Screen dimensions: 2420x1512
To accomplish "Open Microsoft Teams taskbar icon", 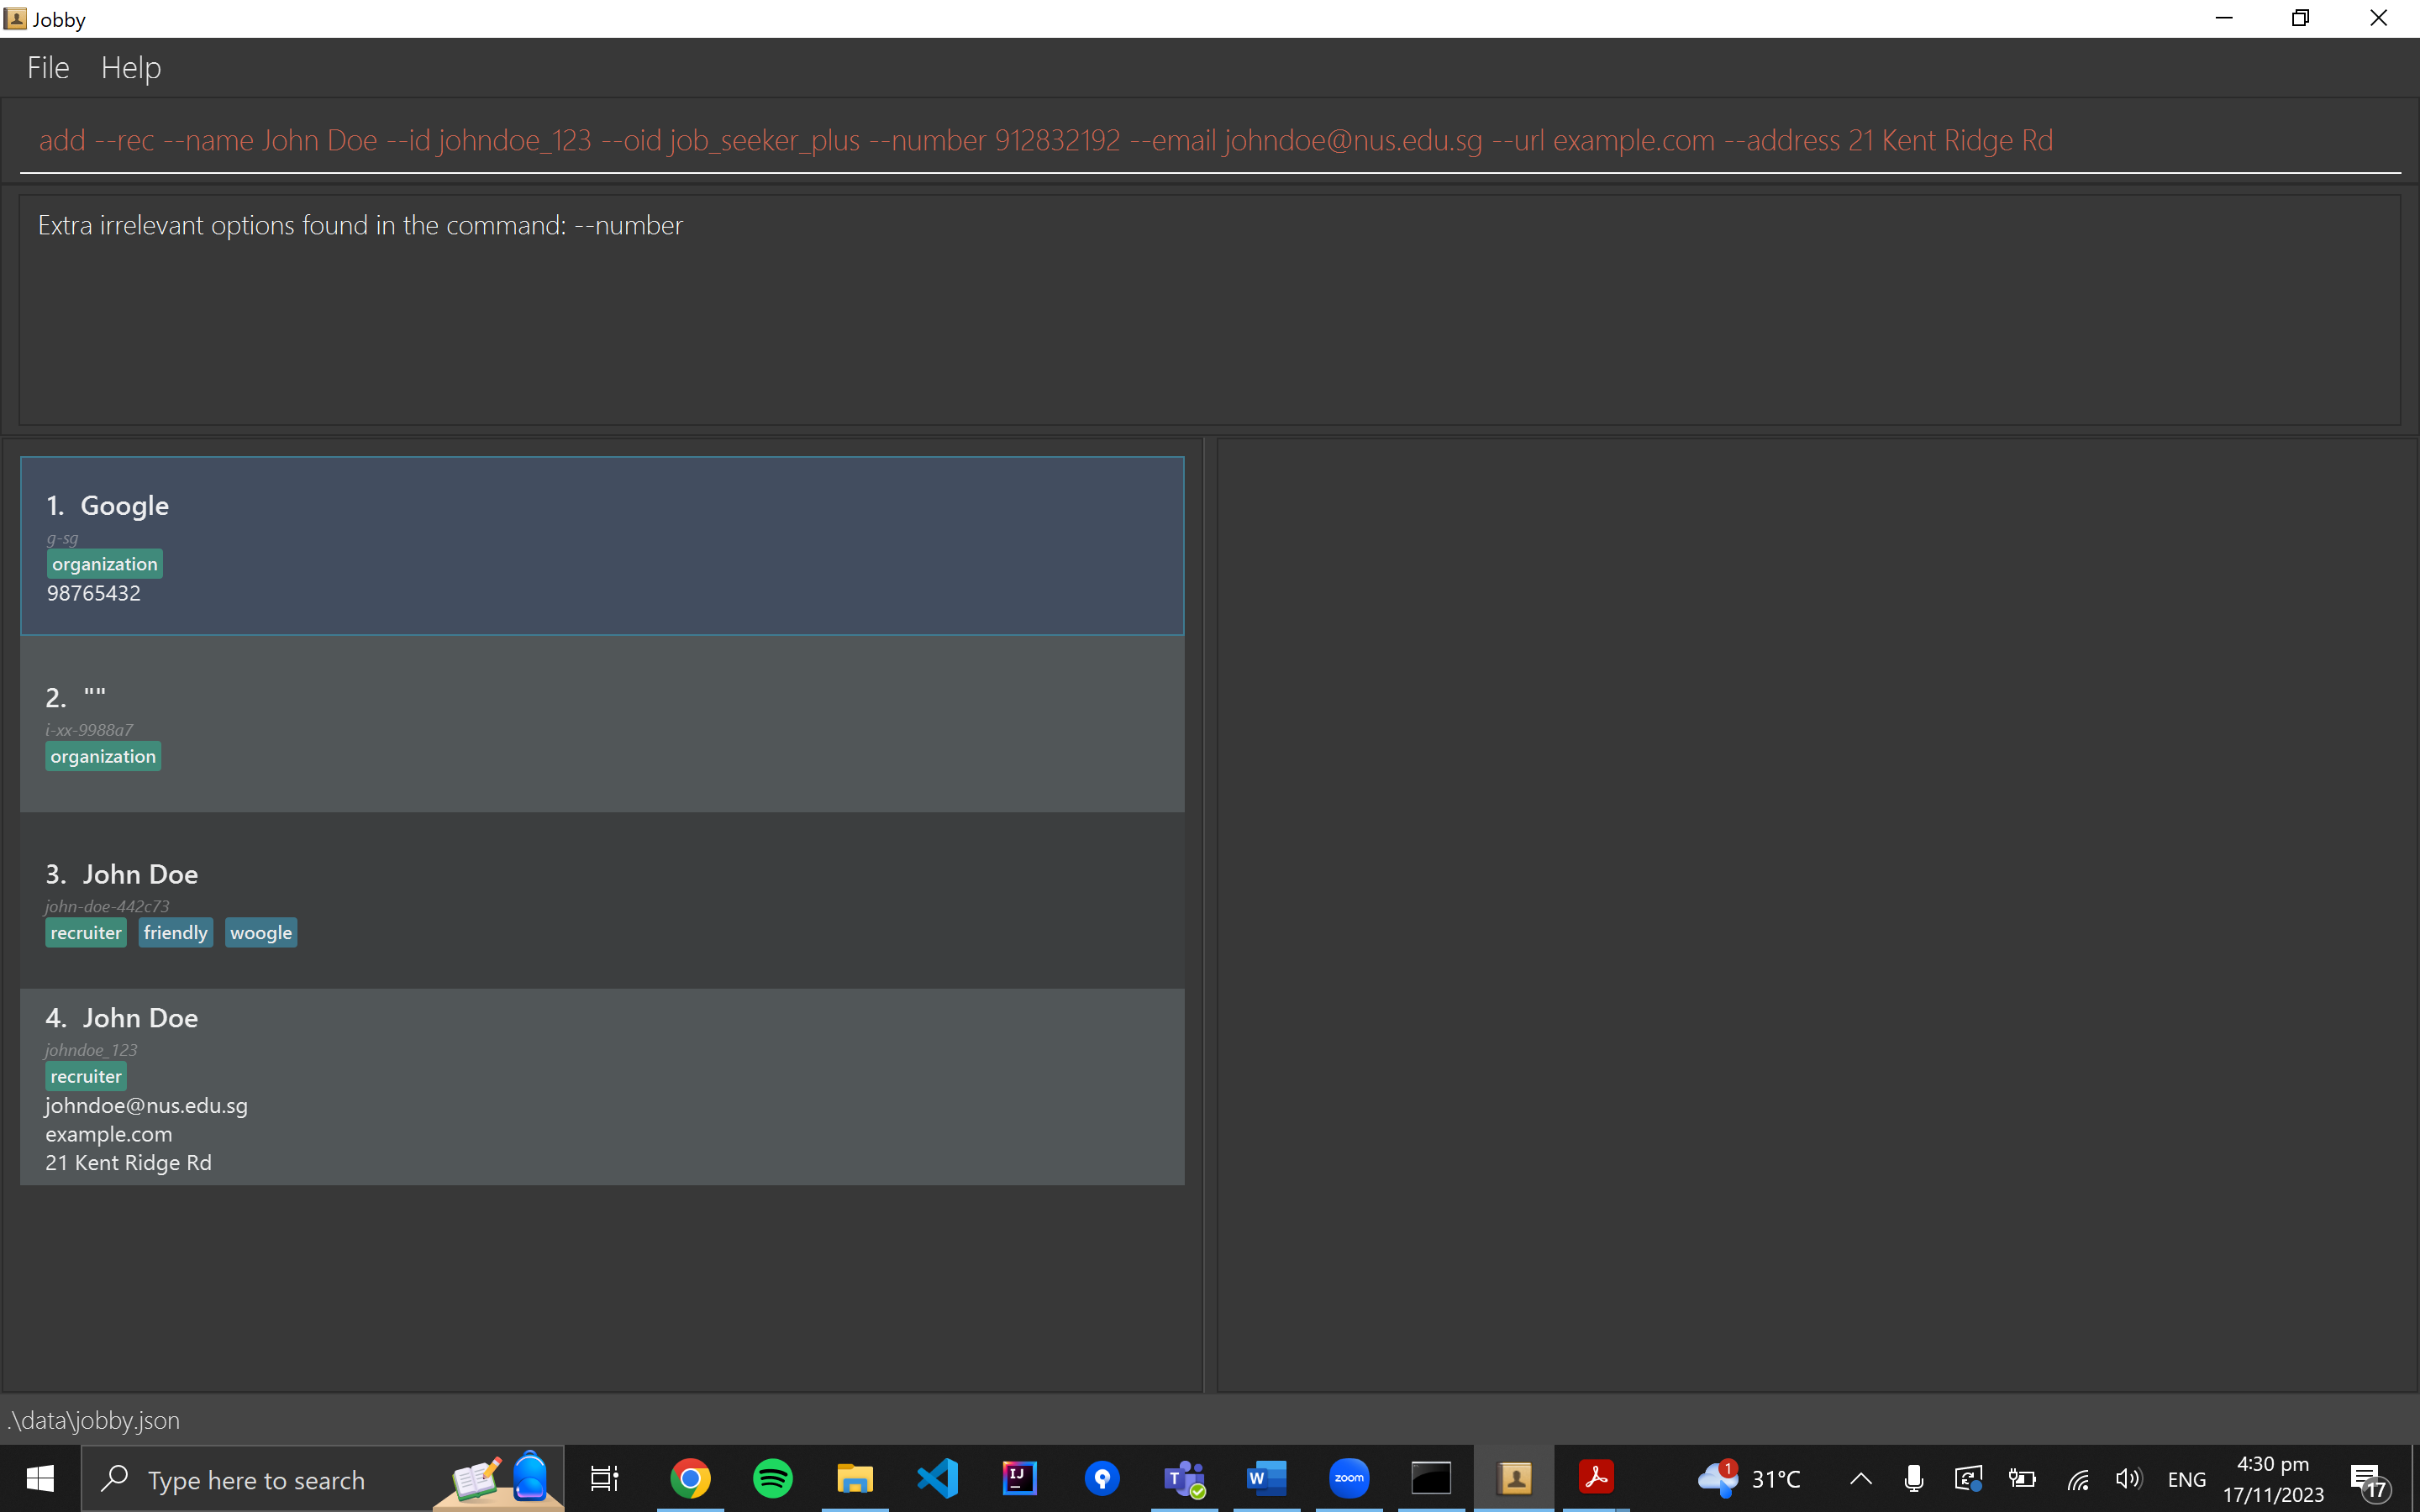I will click(1184, 1478).
